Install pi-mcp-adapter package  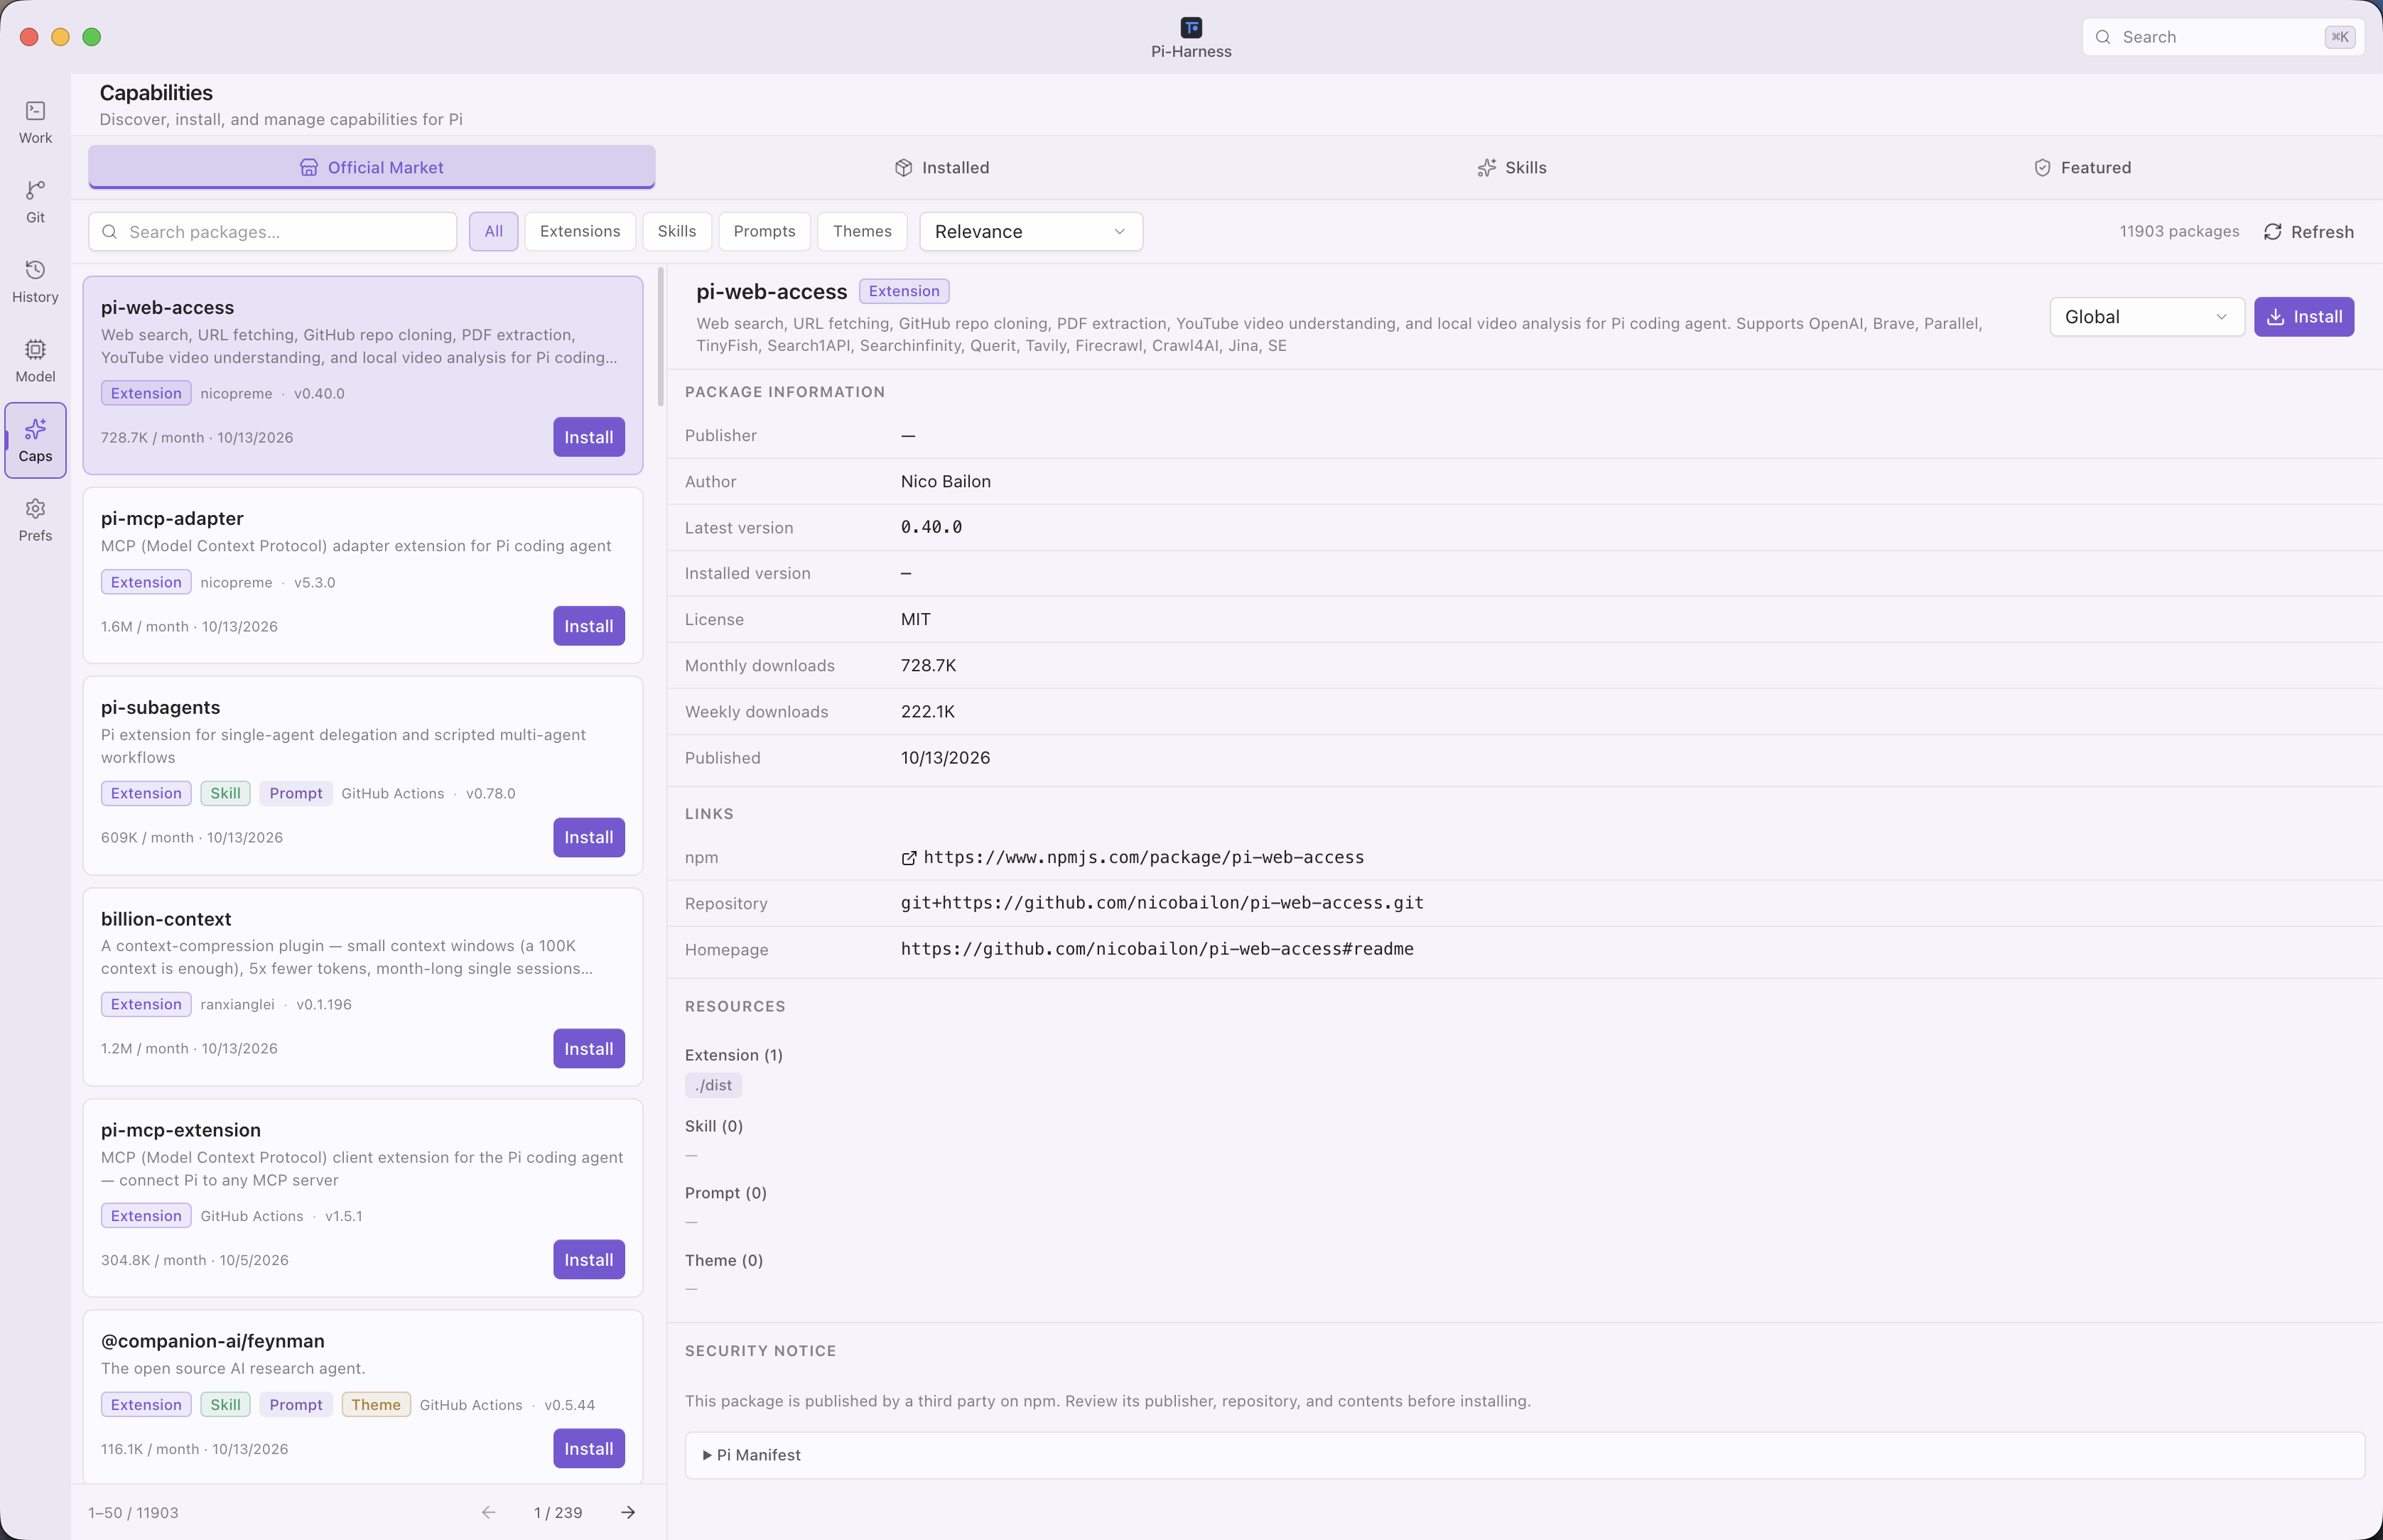589,626
